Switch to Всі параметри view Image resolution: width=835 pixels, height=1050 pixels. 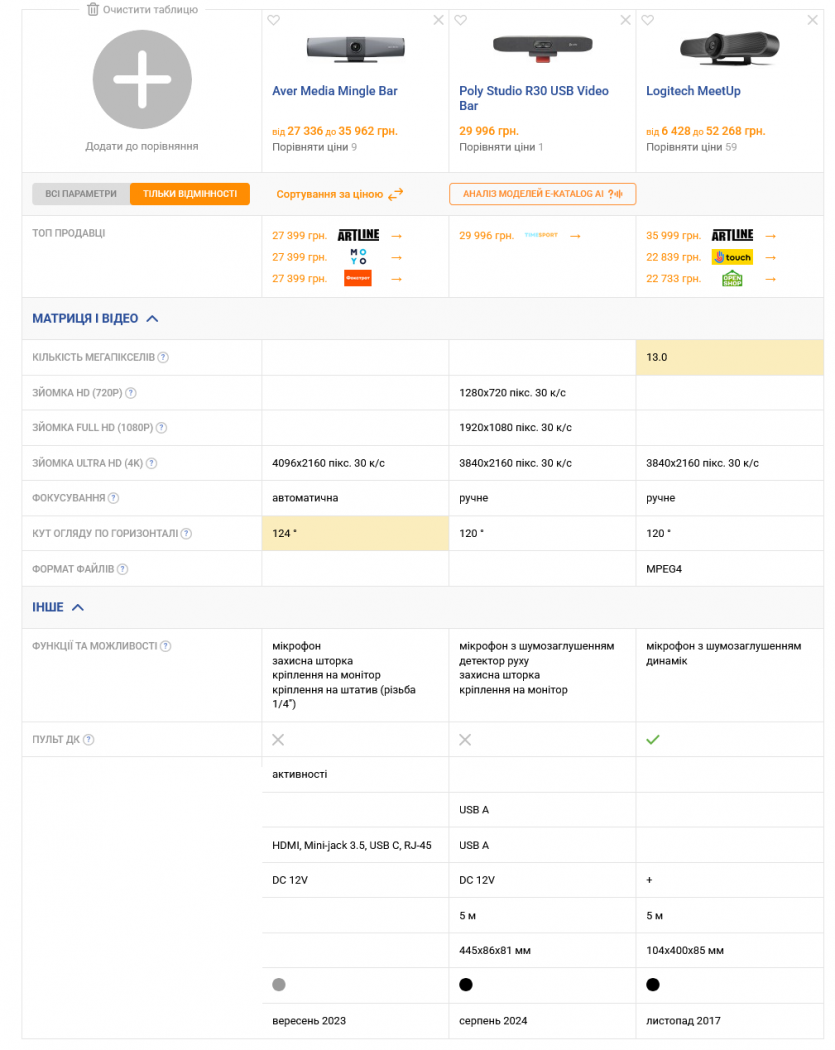coord(81,194)
